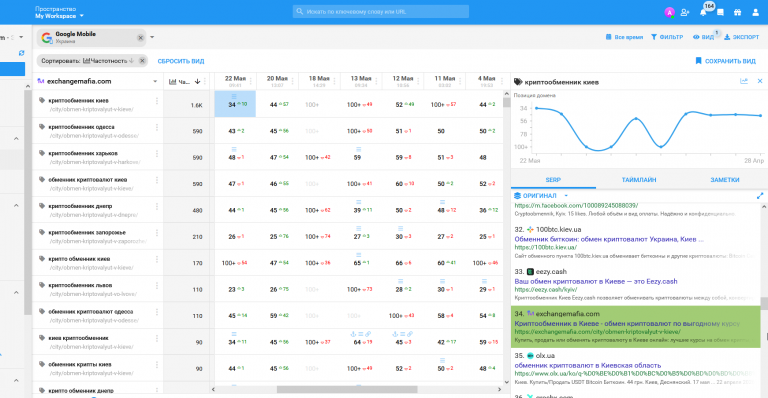Open three-dot menu for криптообменник днепр row
This screenshot has height=398, width=768.
coord(157,207)
